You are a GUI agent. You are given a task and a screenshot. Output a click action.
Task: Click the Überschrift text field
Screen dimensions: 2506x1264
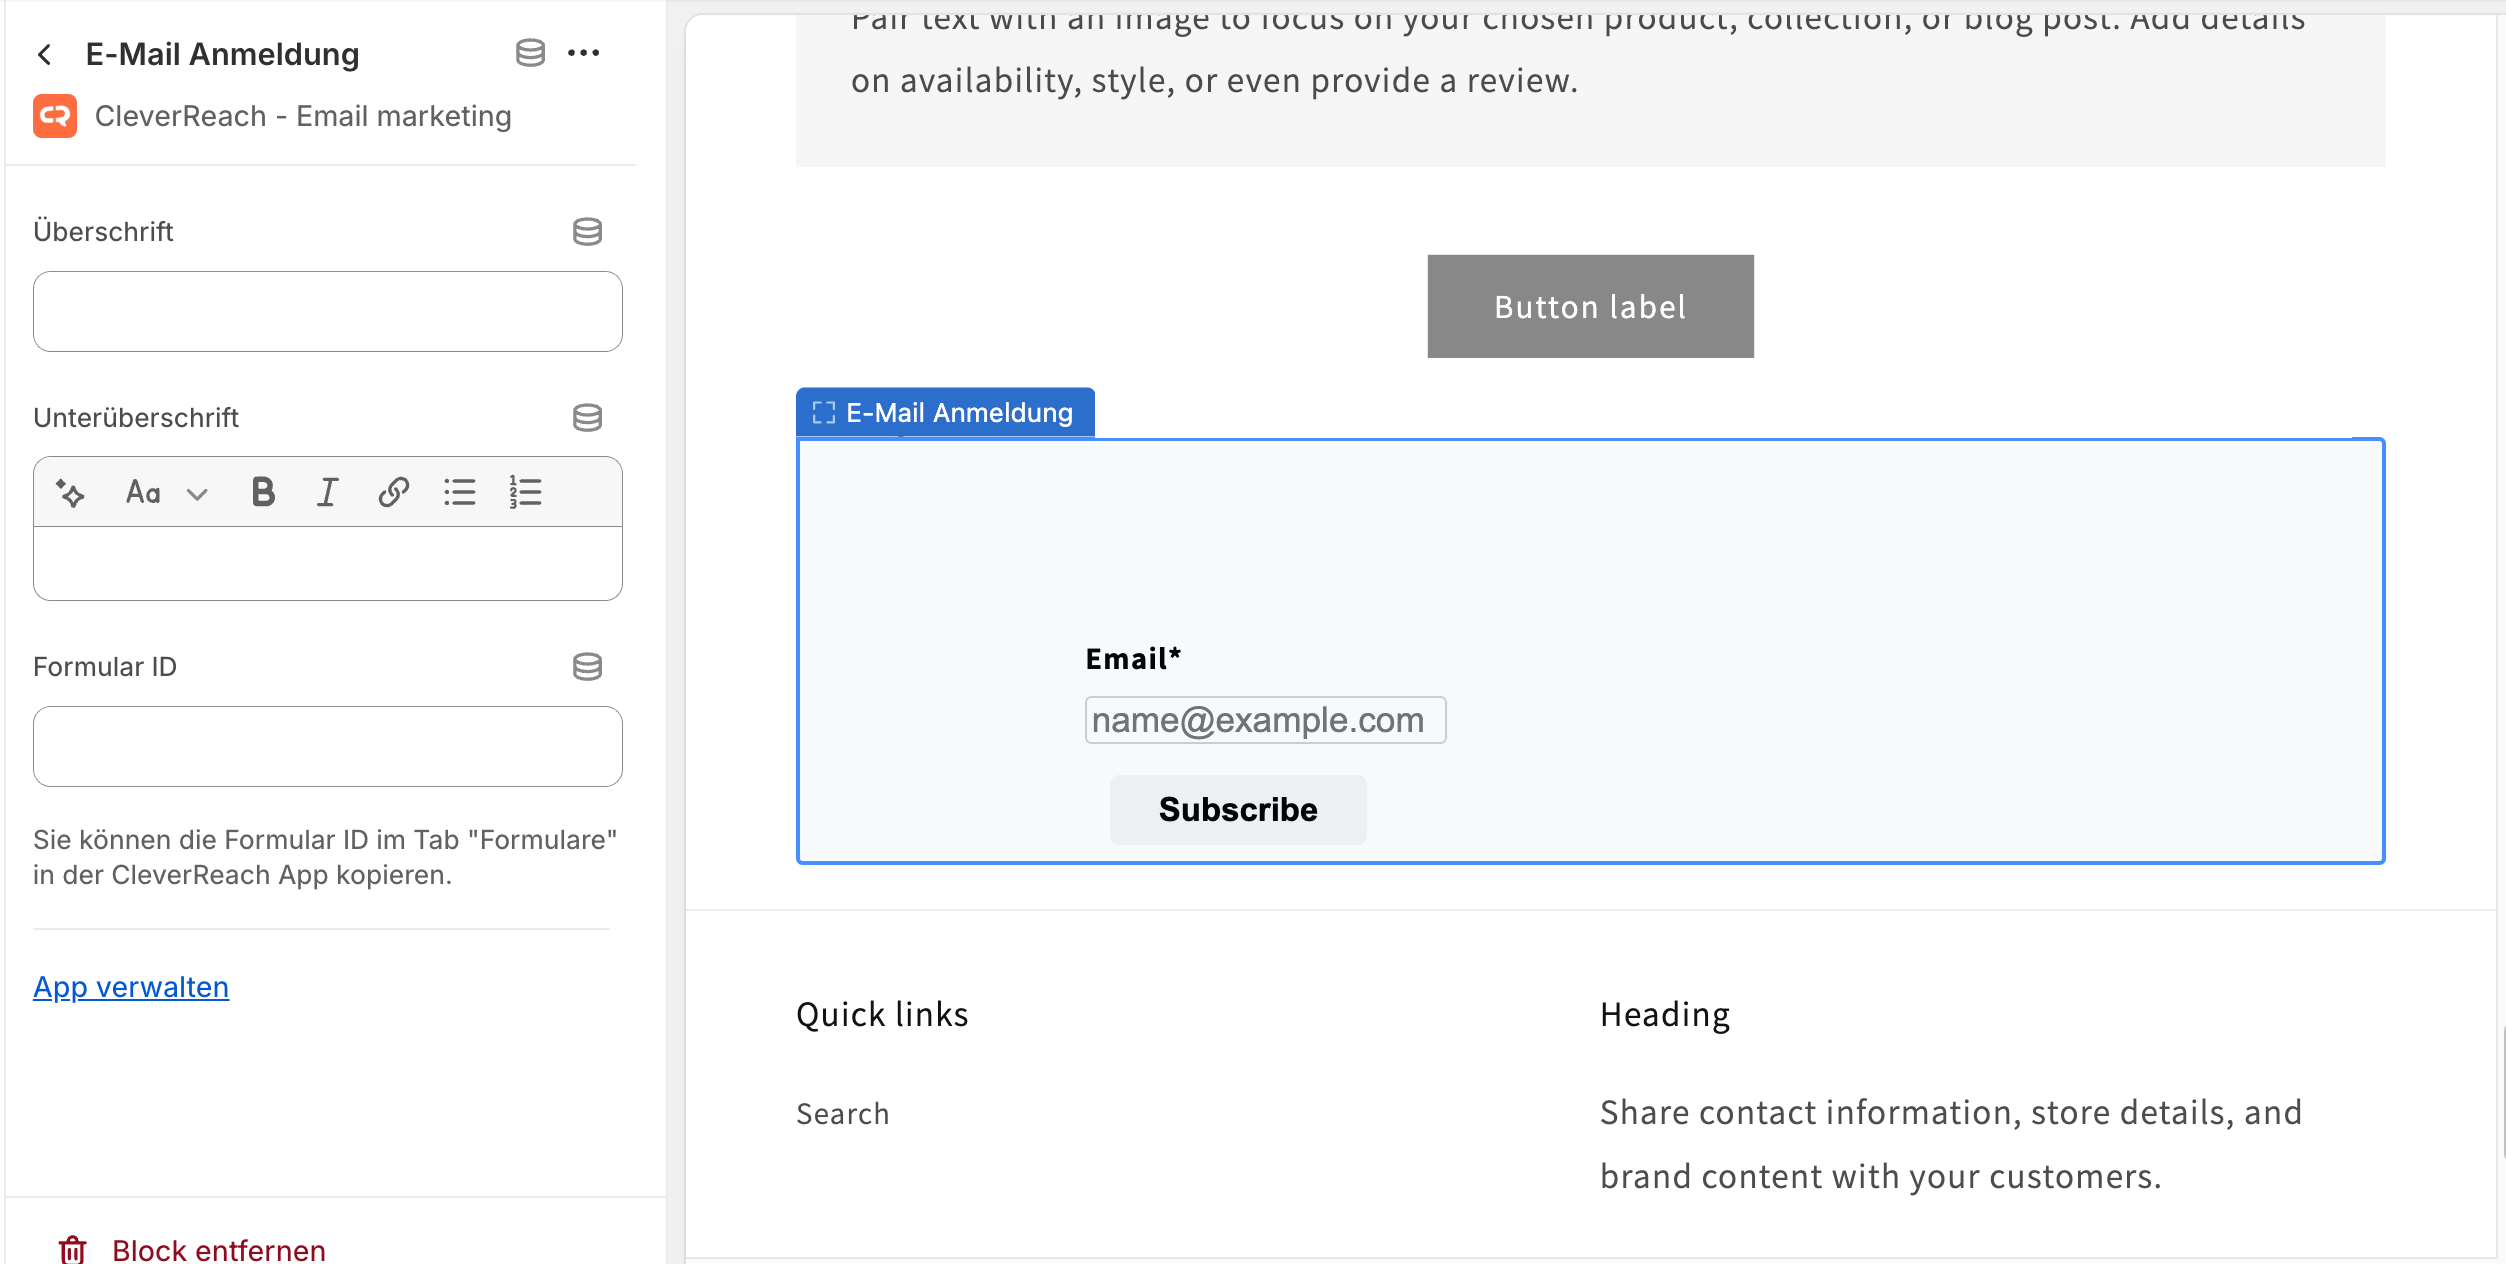click(328, 311)
